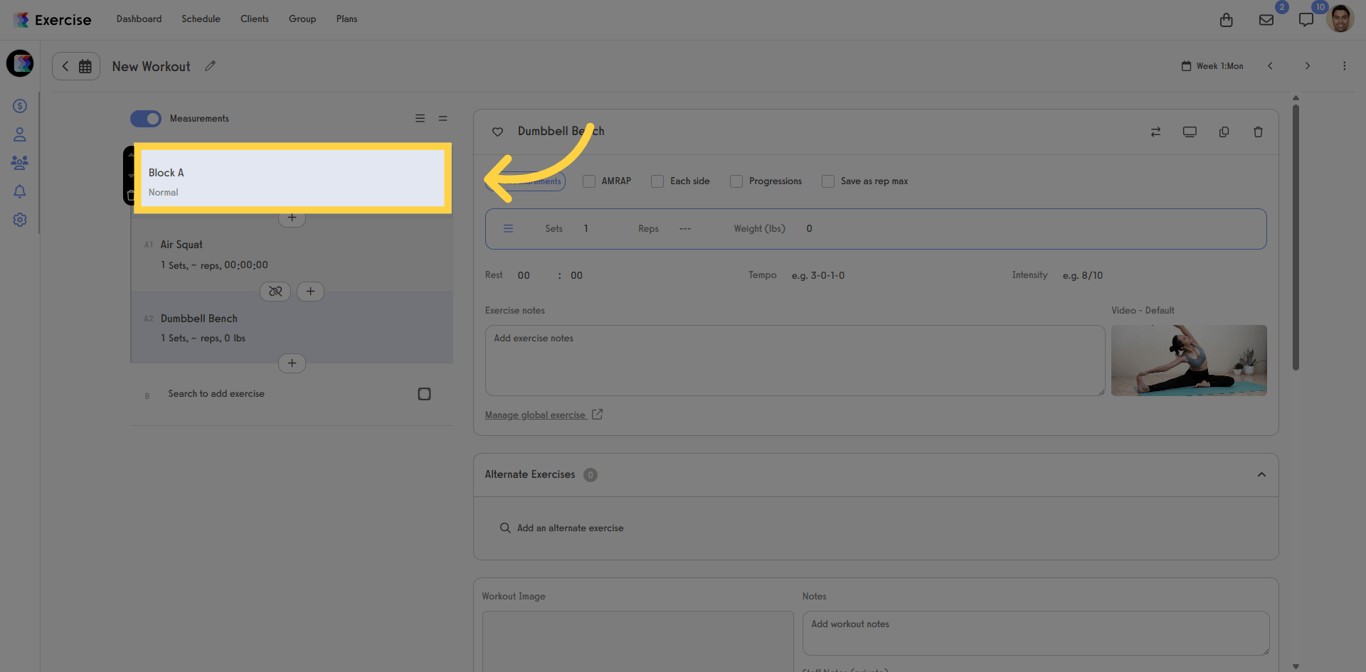
Task: Open the Group menu
Action: tap(302, 19)
